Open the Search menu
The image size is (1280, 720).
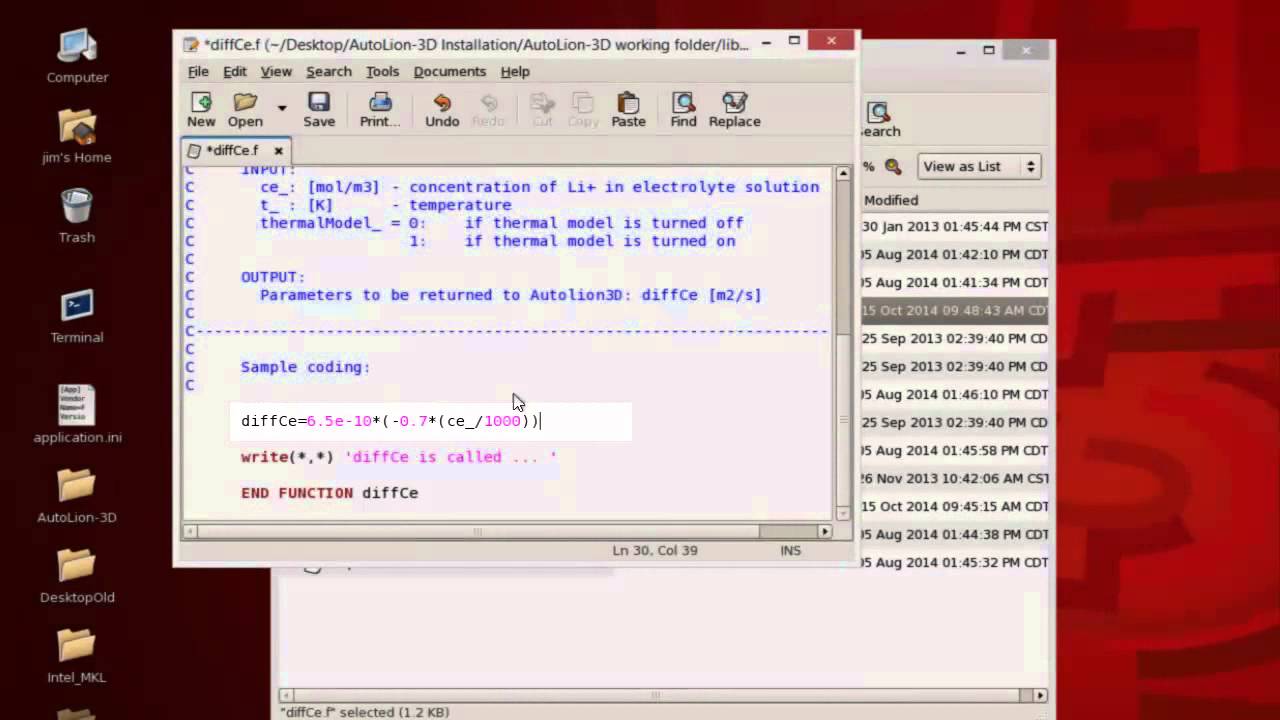[329, 71]
